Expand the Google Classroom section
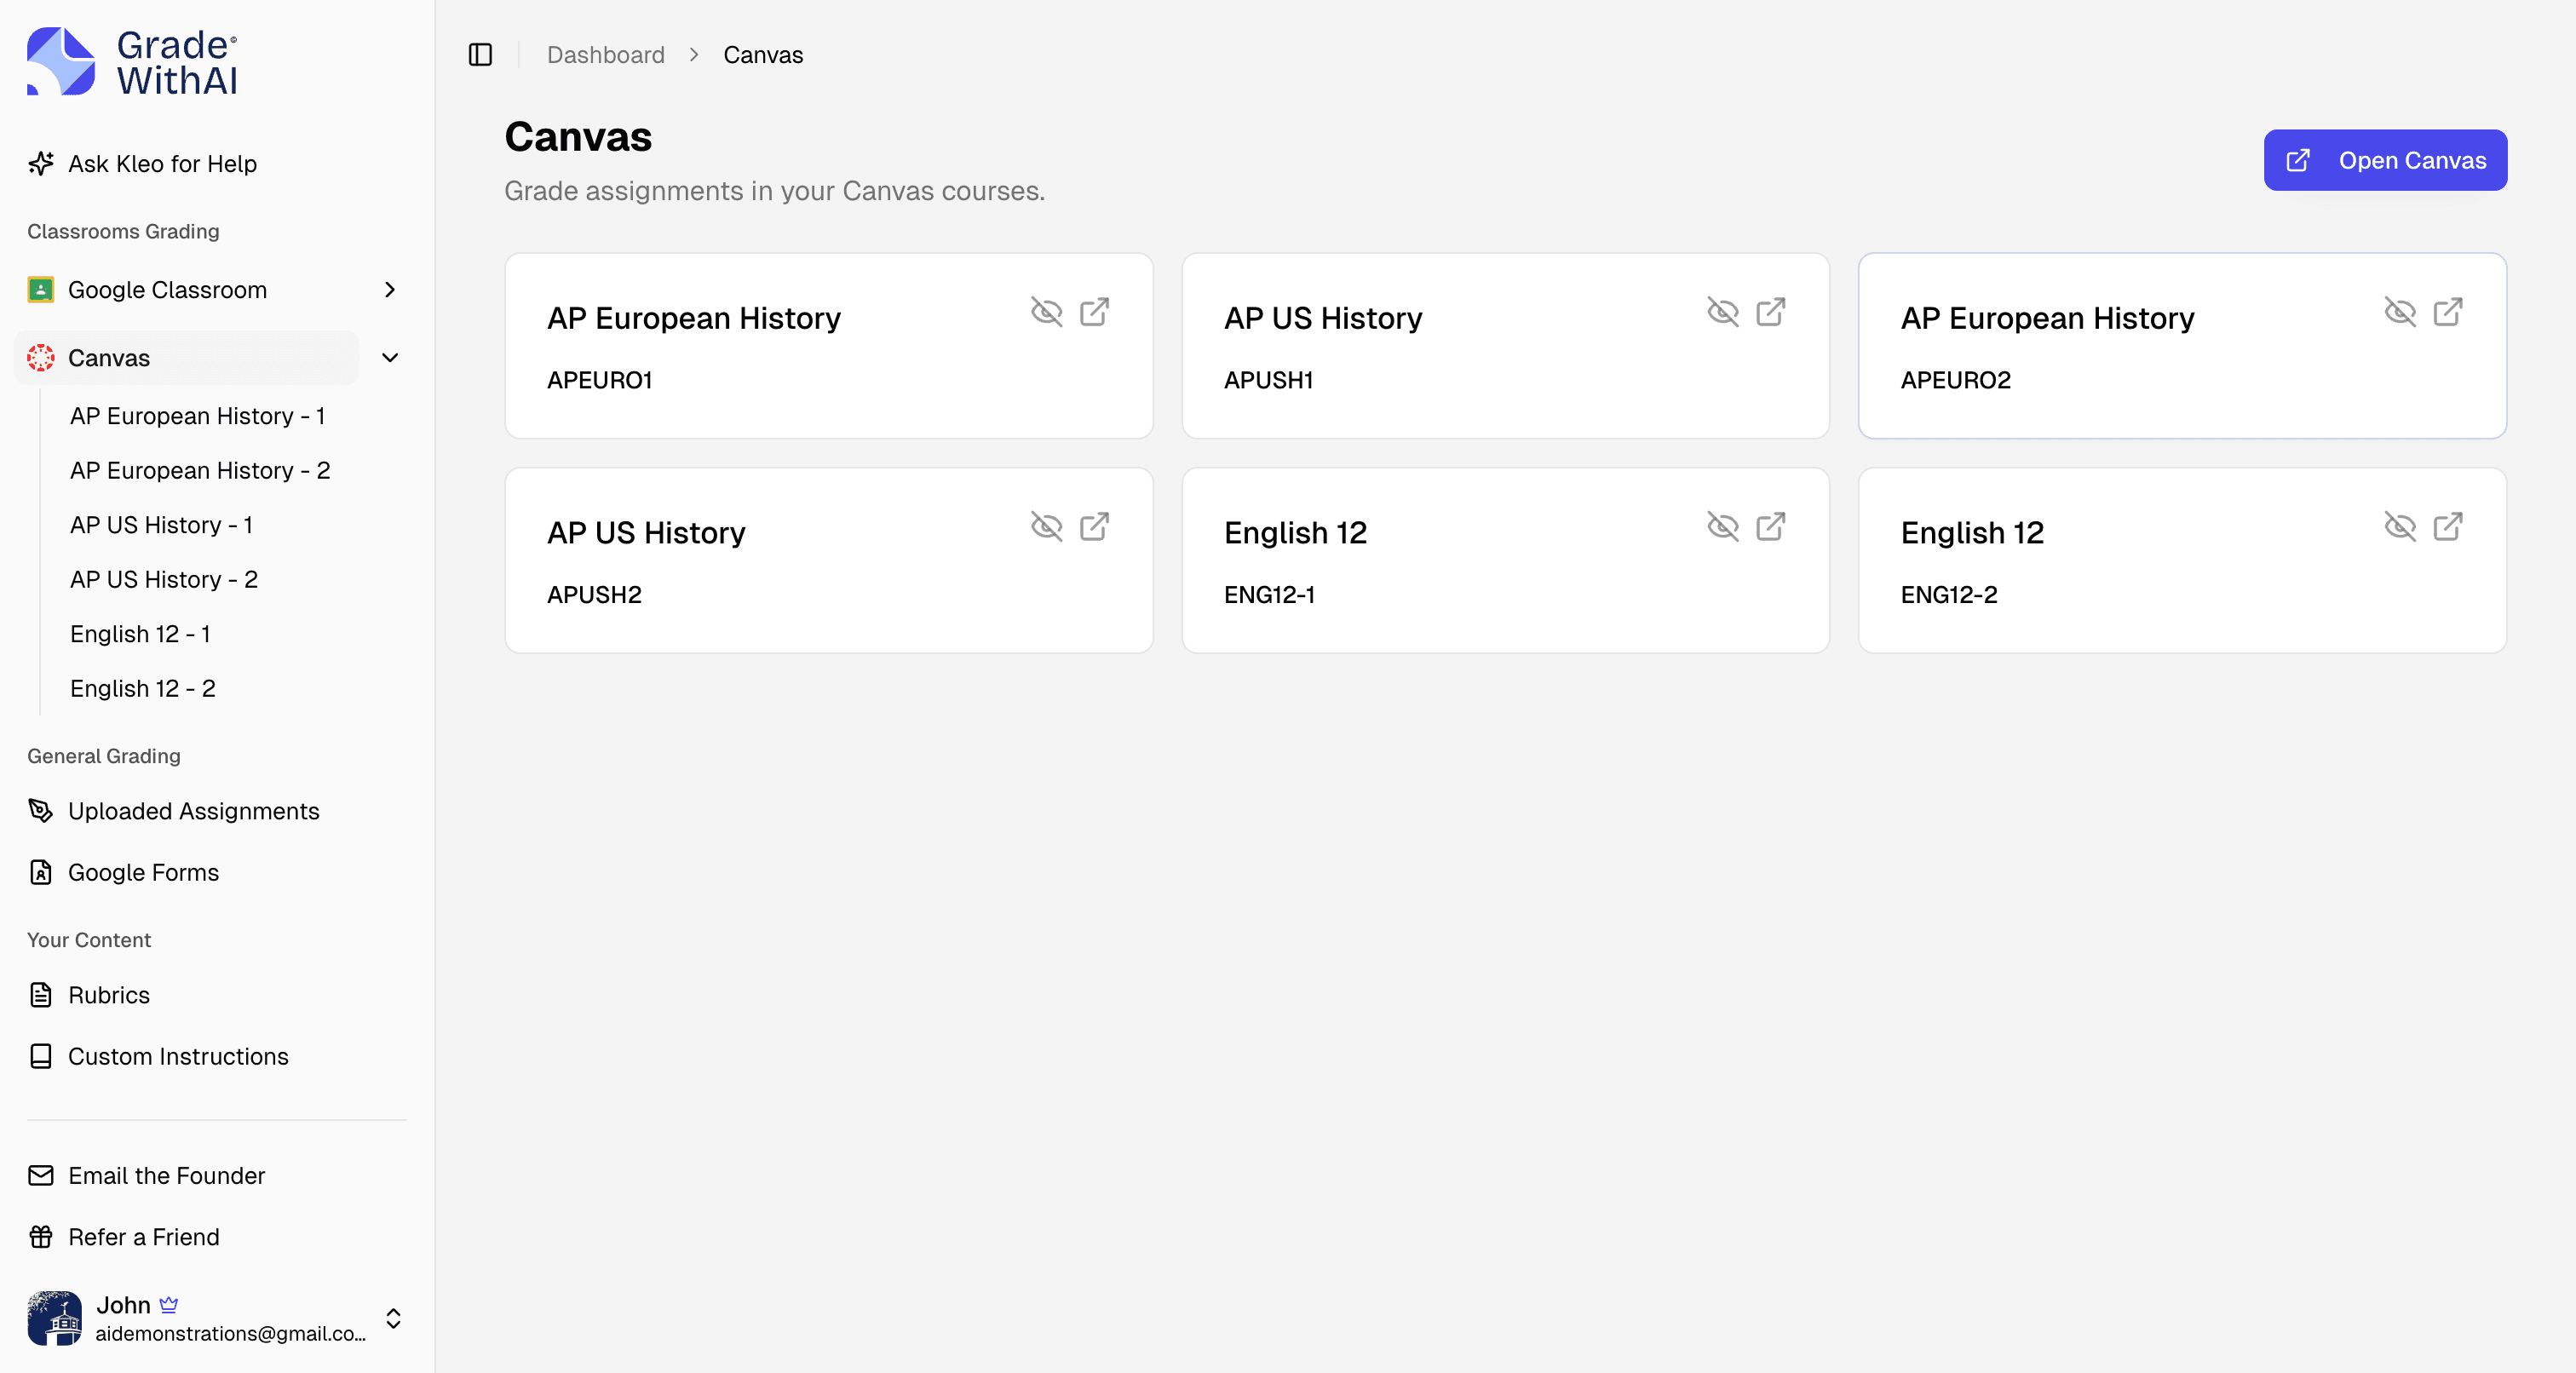The image size is (2576, 1373). [x=391, y=289]
